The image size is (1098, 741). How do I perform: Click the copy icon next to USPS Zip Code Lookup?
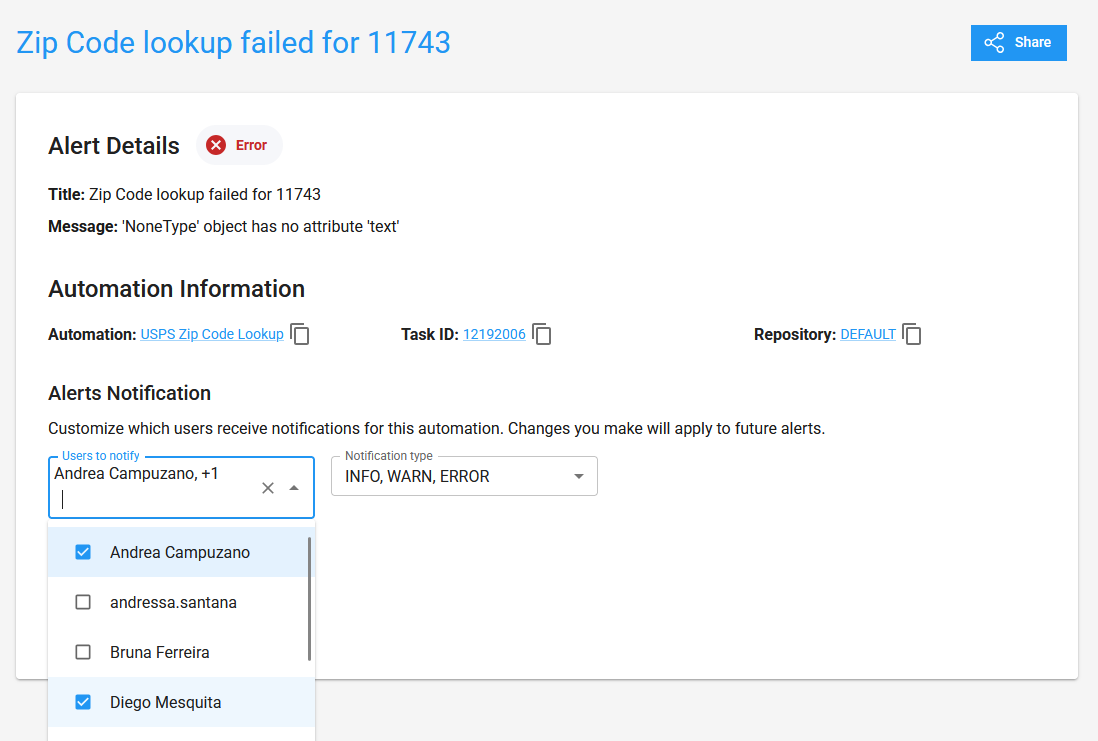tap(300, 335)
